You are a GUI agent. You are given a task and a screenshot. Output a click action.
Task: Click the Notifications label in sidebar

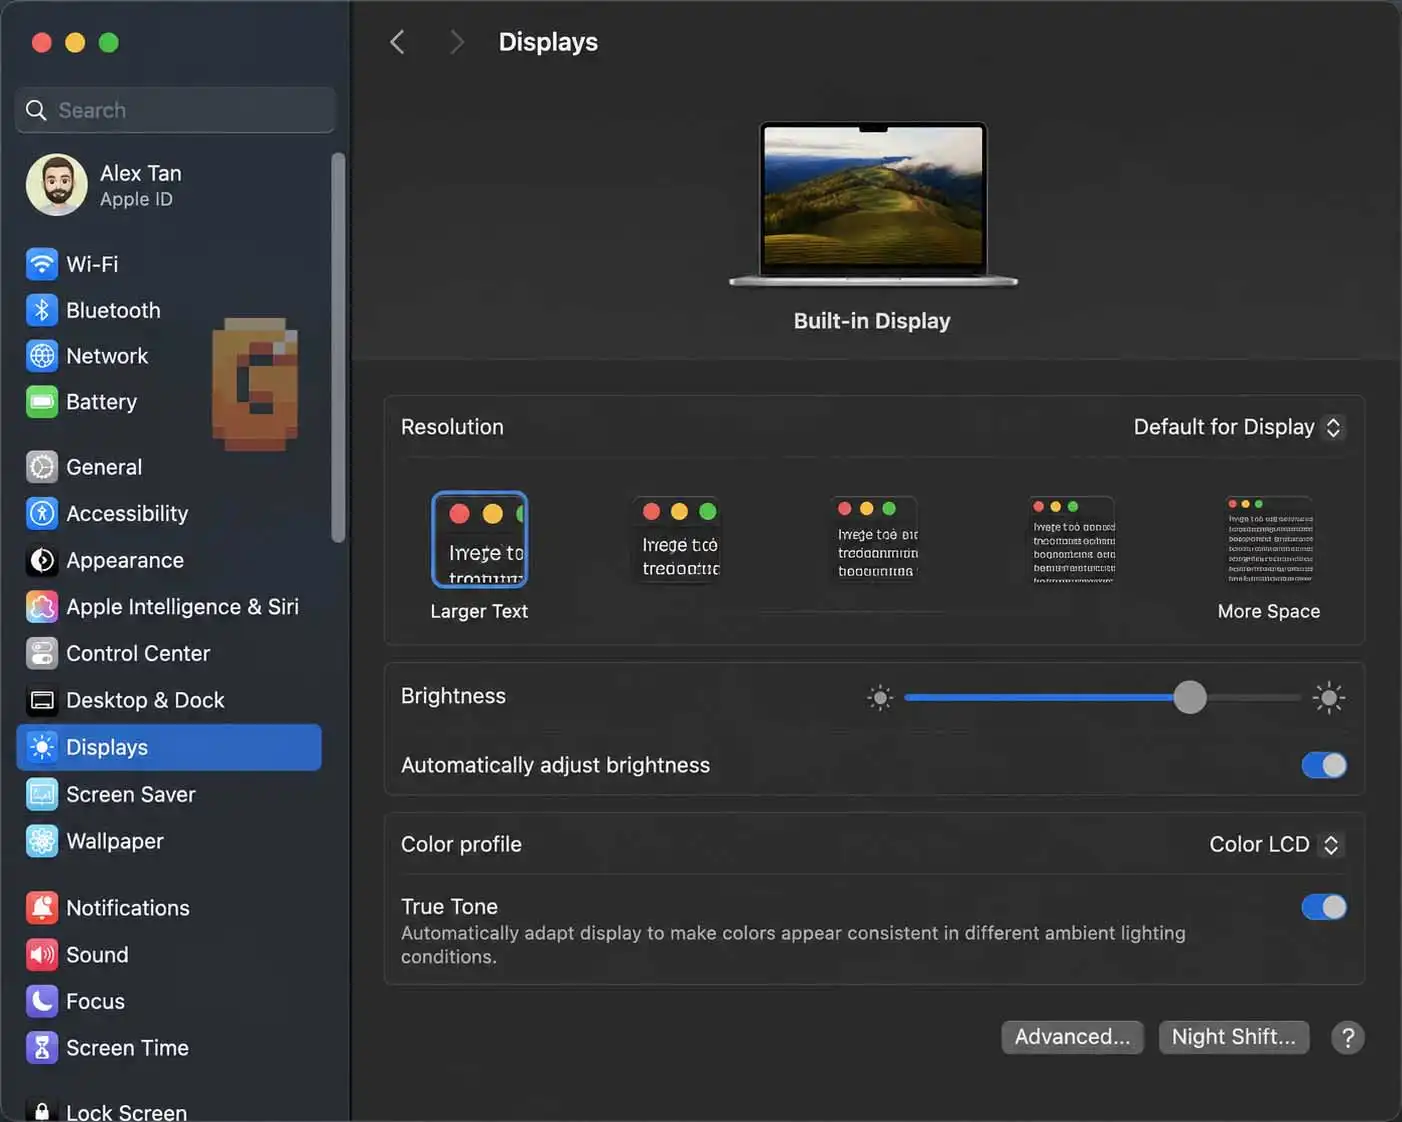[128, 909]
